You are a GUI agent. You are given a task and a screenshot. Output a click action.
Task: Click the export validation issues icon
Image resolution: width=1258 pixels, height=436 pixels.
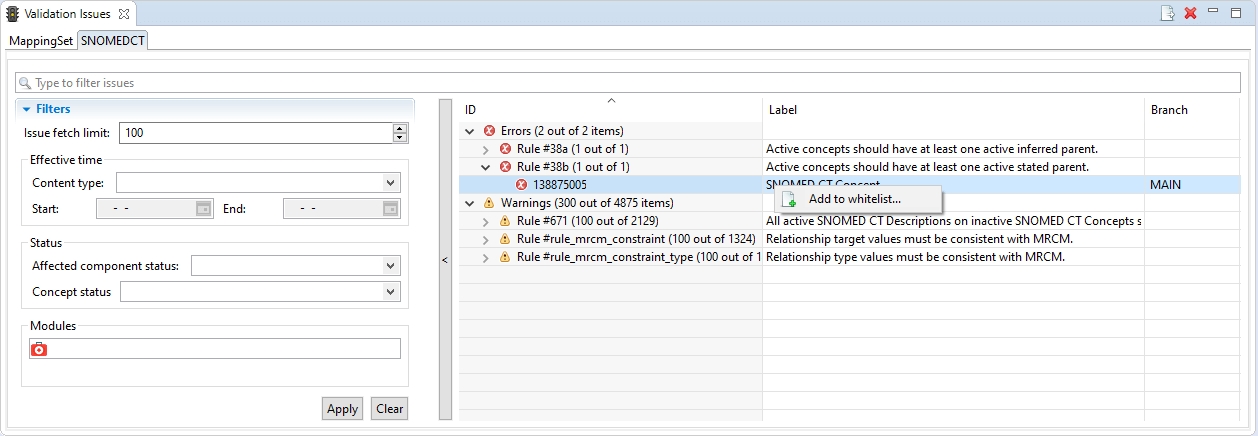tap(1167, 13)
